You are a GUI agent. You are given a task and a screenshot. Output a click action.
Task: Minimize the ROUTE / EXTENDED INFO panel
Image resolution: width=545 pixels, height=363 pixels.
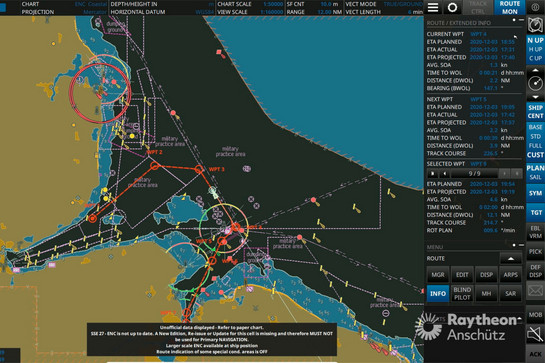coord(521,20)
